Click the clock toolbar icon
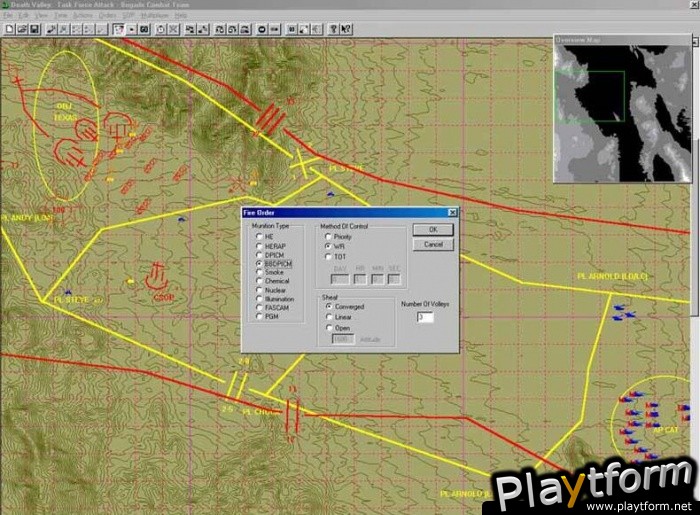 click(161, 29)
